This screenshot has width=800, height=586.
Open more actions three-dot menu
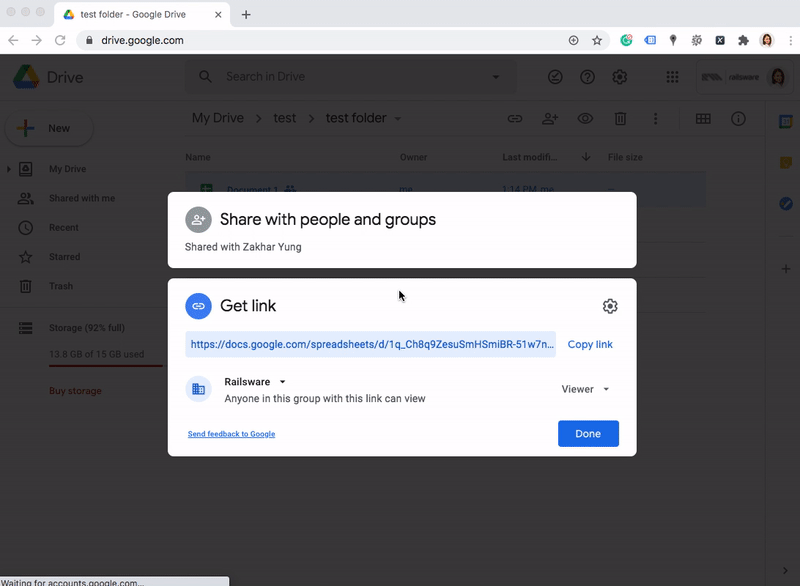656,118
